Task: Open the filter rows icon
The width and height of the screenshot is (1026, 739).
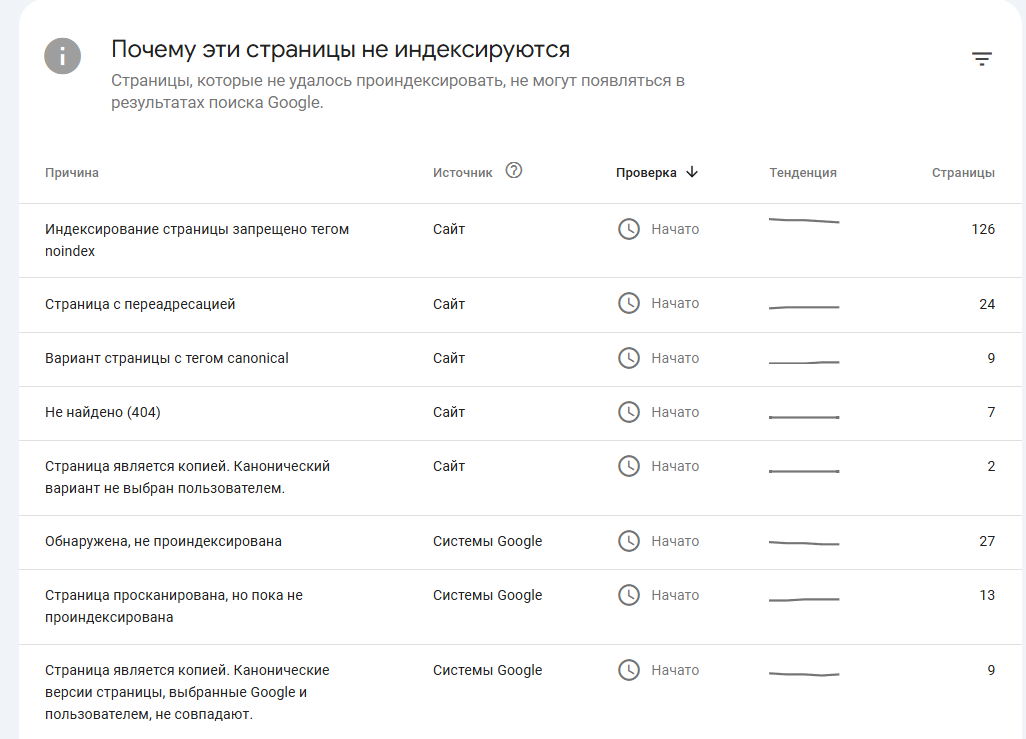Action: tap(982, 59)
